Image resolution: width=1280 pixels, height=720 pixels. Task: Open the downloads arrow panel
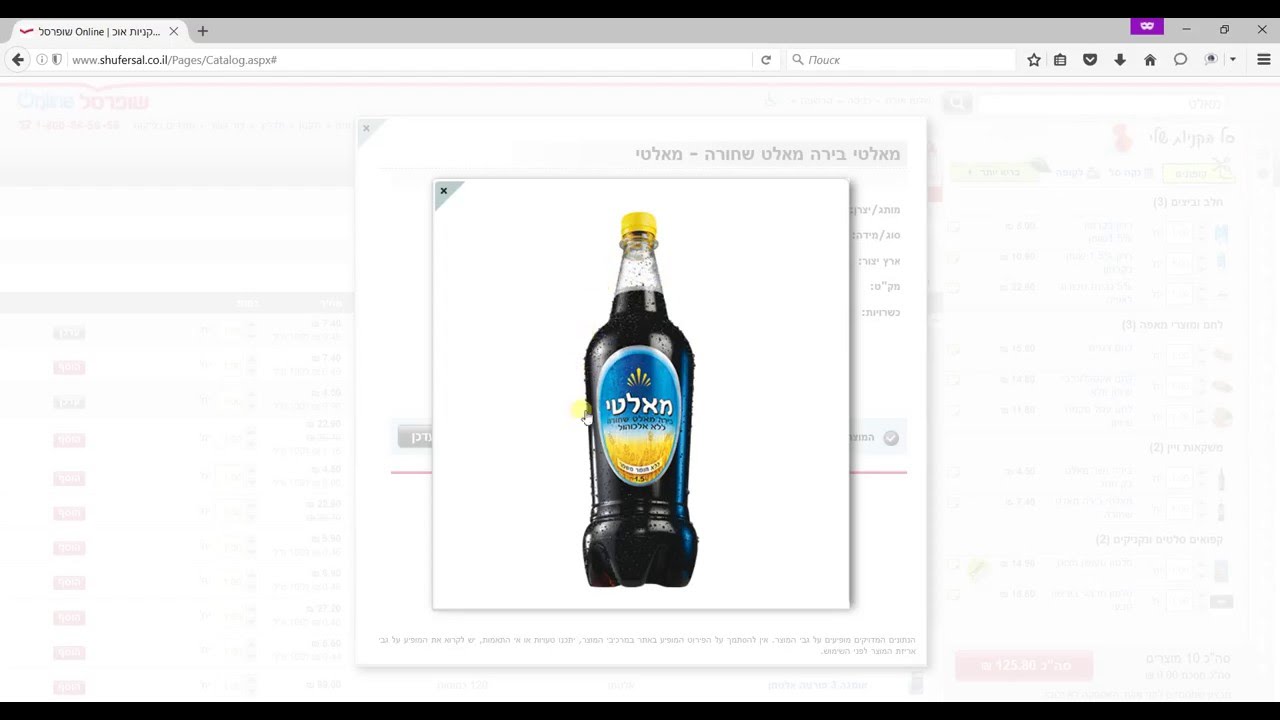coord(1120,60)
